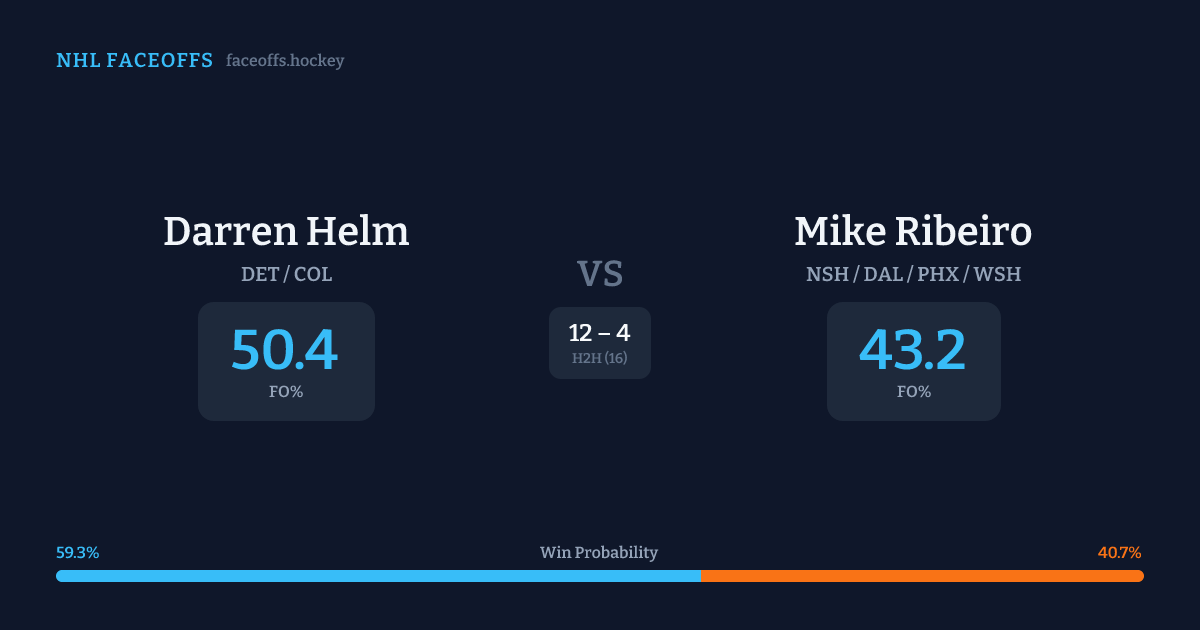Viewport: 1200px width, 630px height.
Task: Click the blue segment of probability bar
Action: [378, 576]
